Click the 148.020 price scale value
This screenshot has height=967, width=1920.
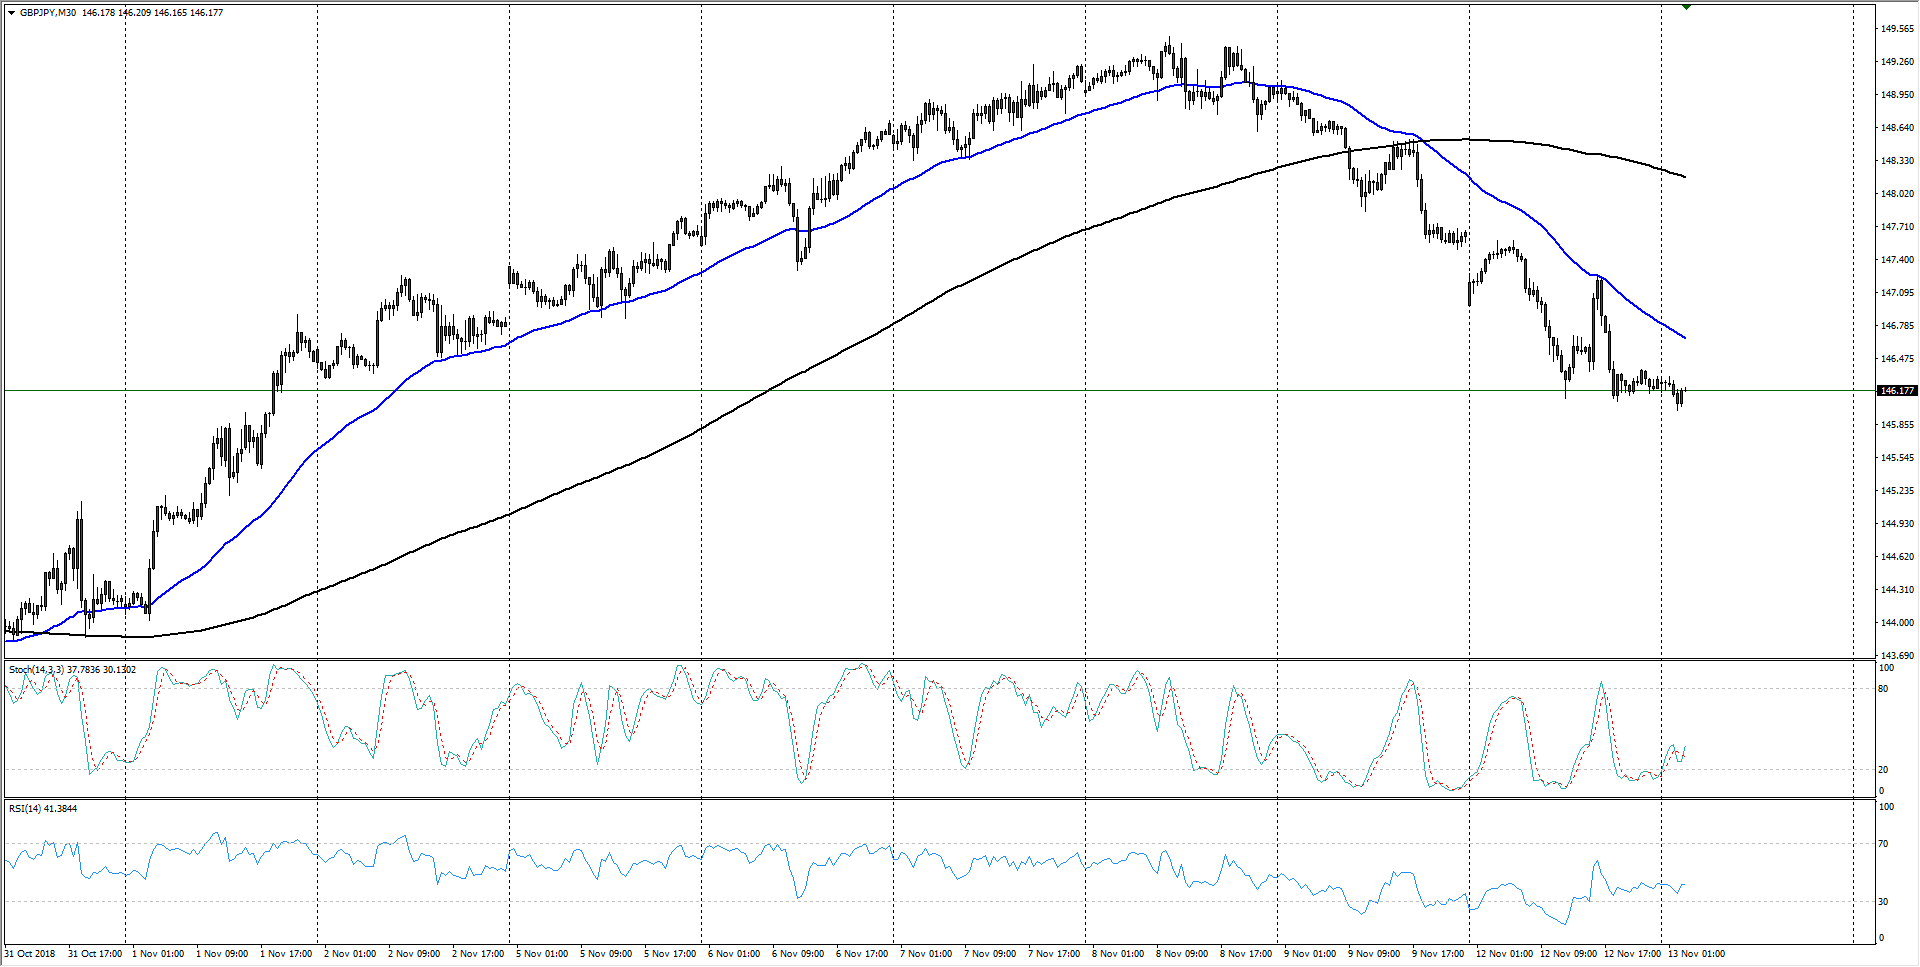(x=1897, y=194)
